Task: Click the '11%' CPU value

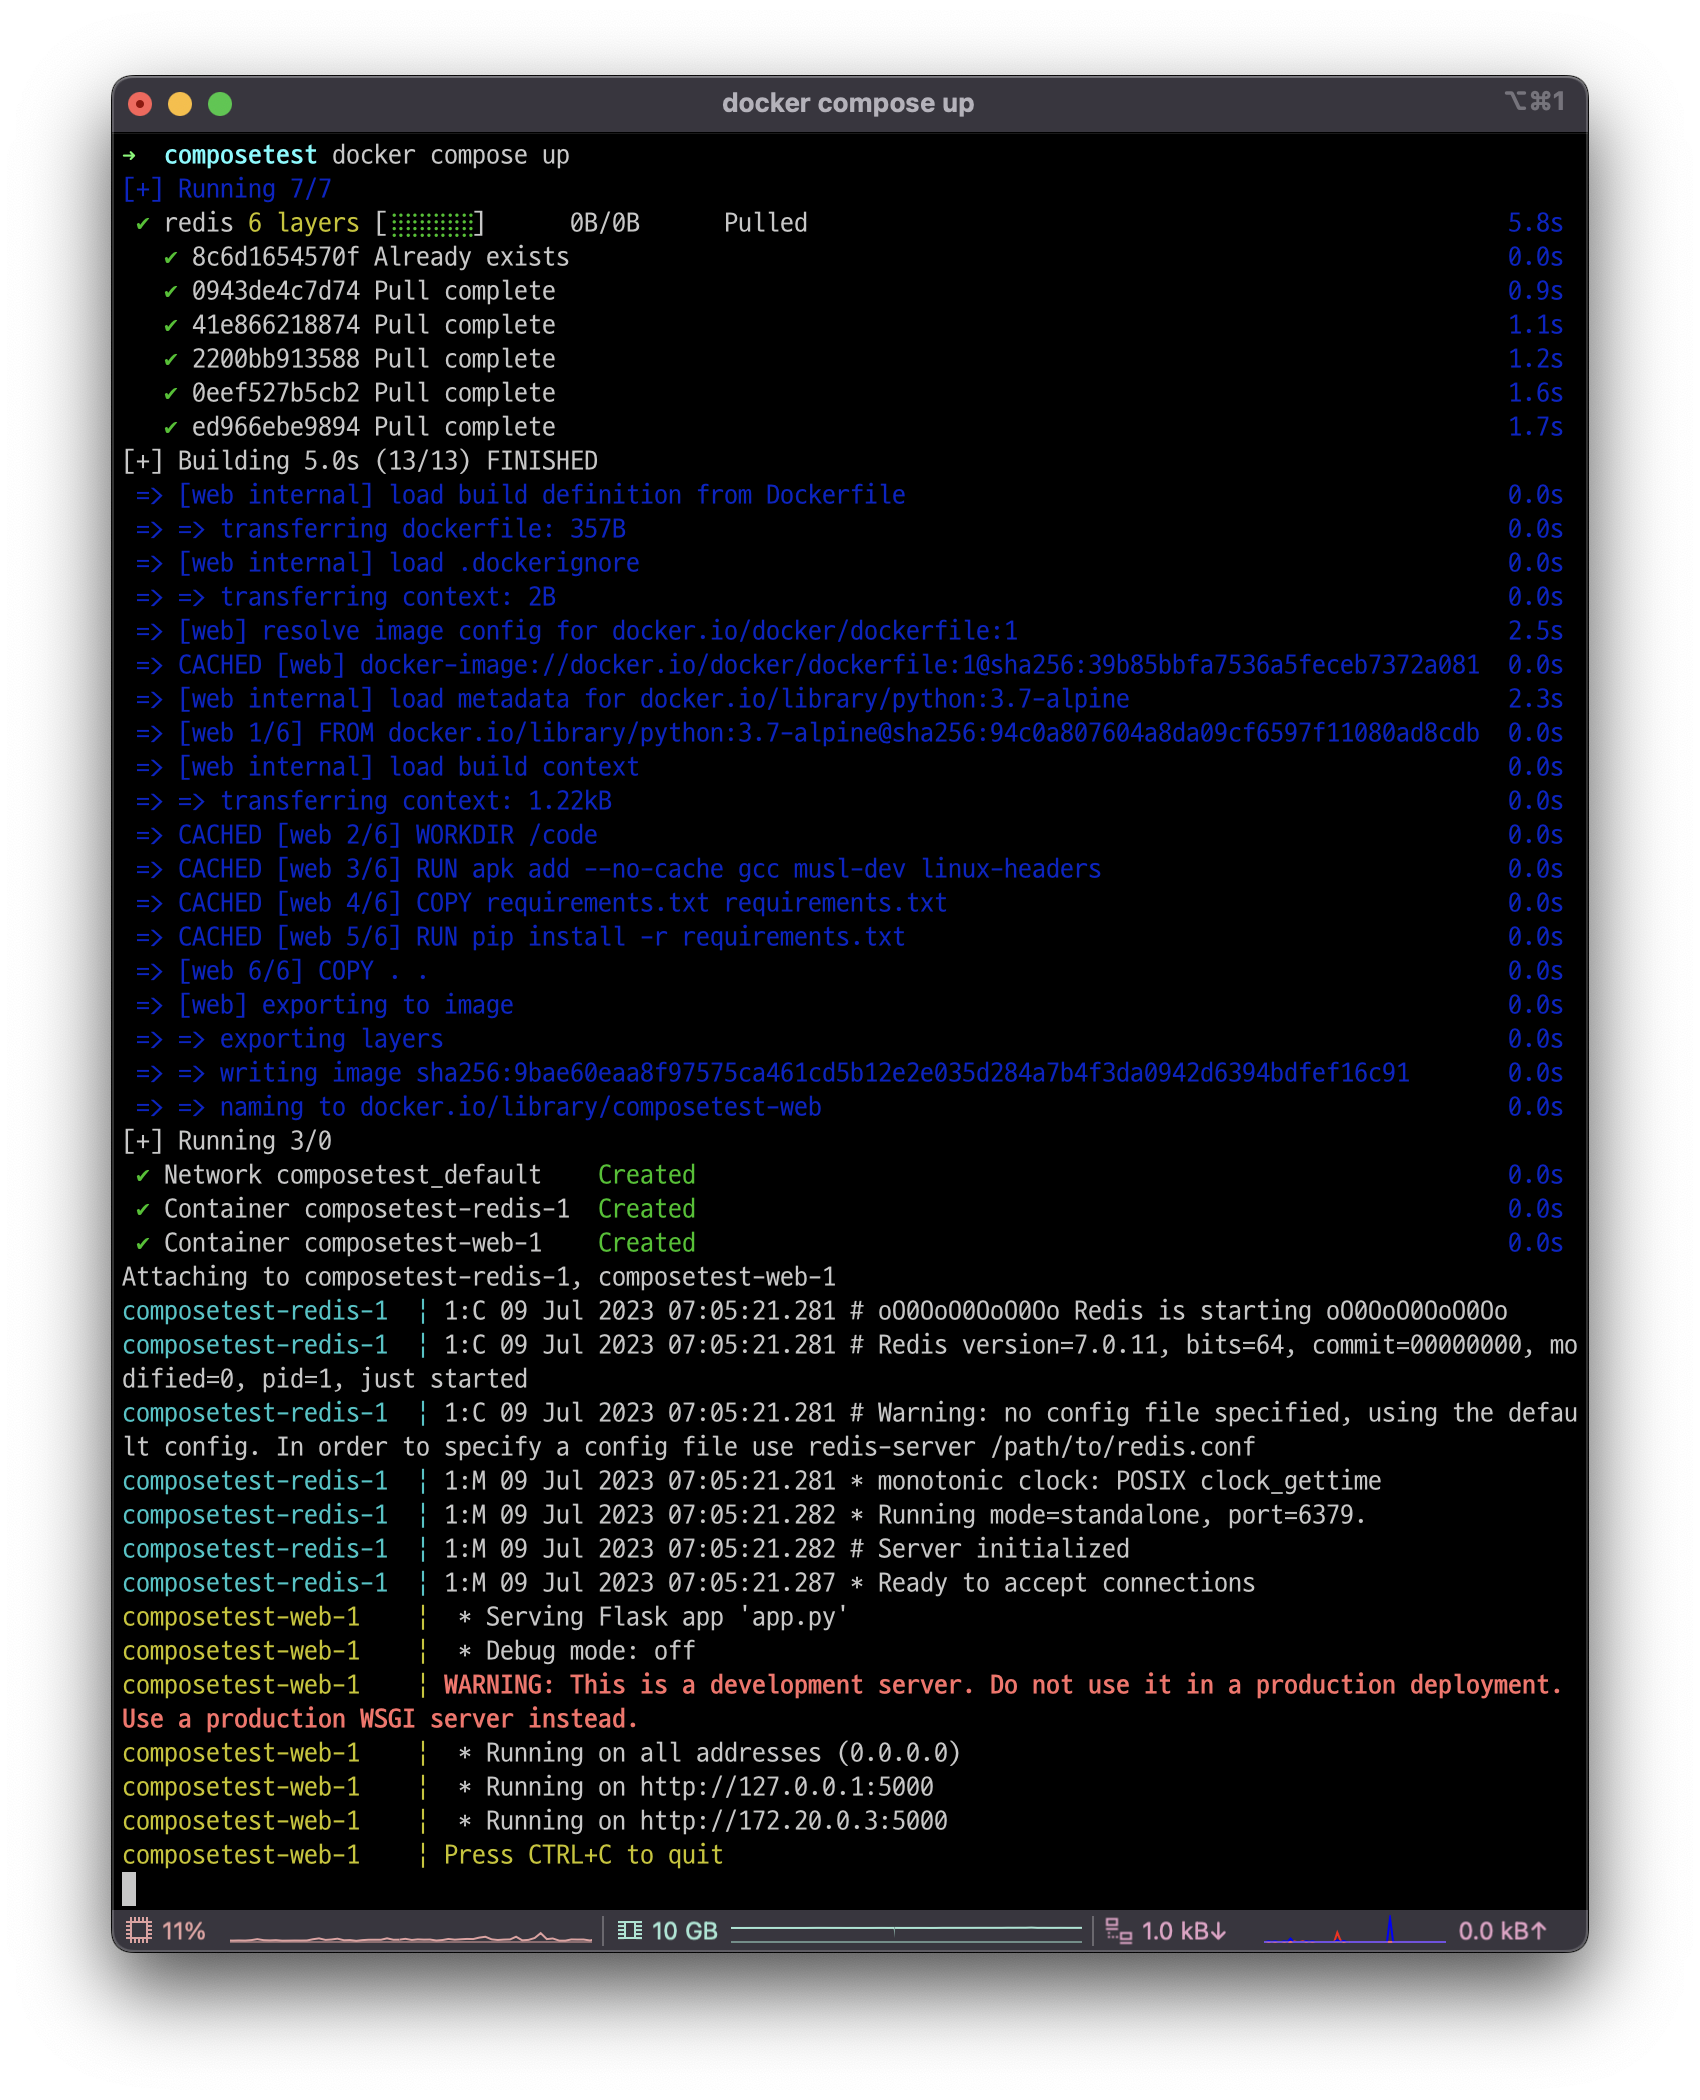Action: pyautogui.click(x=184, y=1930)
